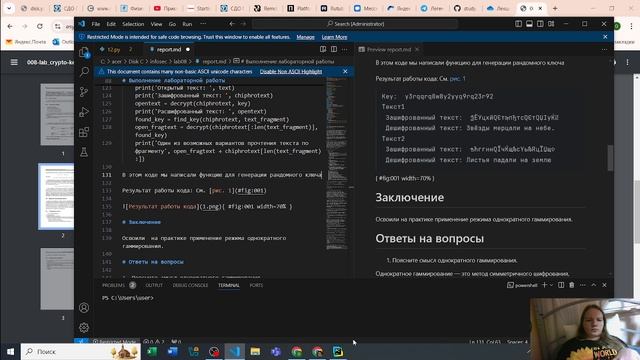Open the Debug Console panel tab
The height and width of the screenshot is (360, 640).
[x=190, y=285]
